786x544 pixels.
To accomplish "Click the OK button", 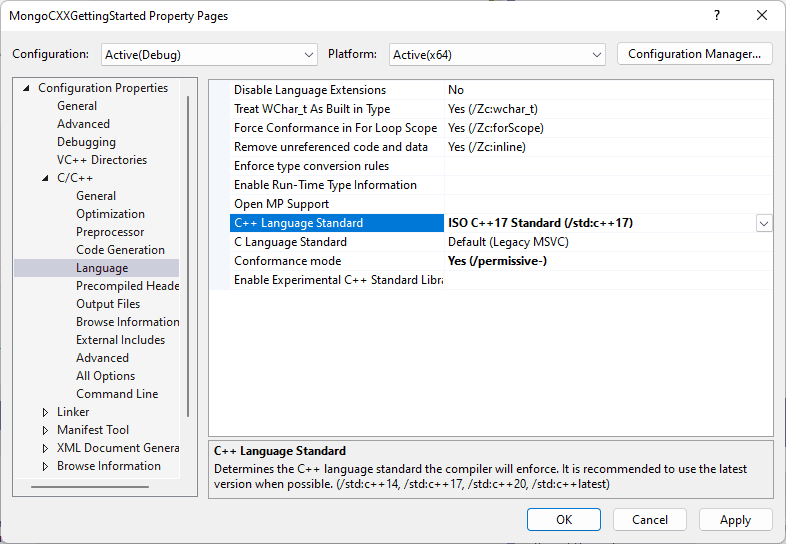I will coord(564,519).
